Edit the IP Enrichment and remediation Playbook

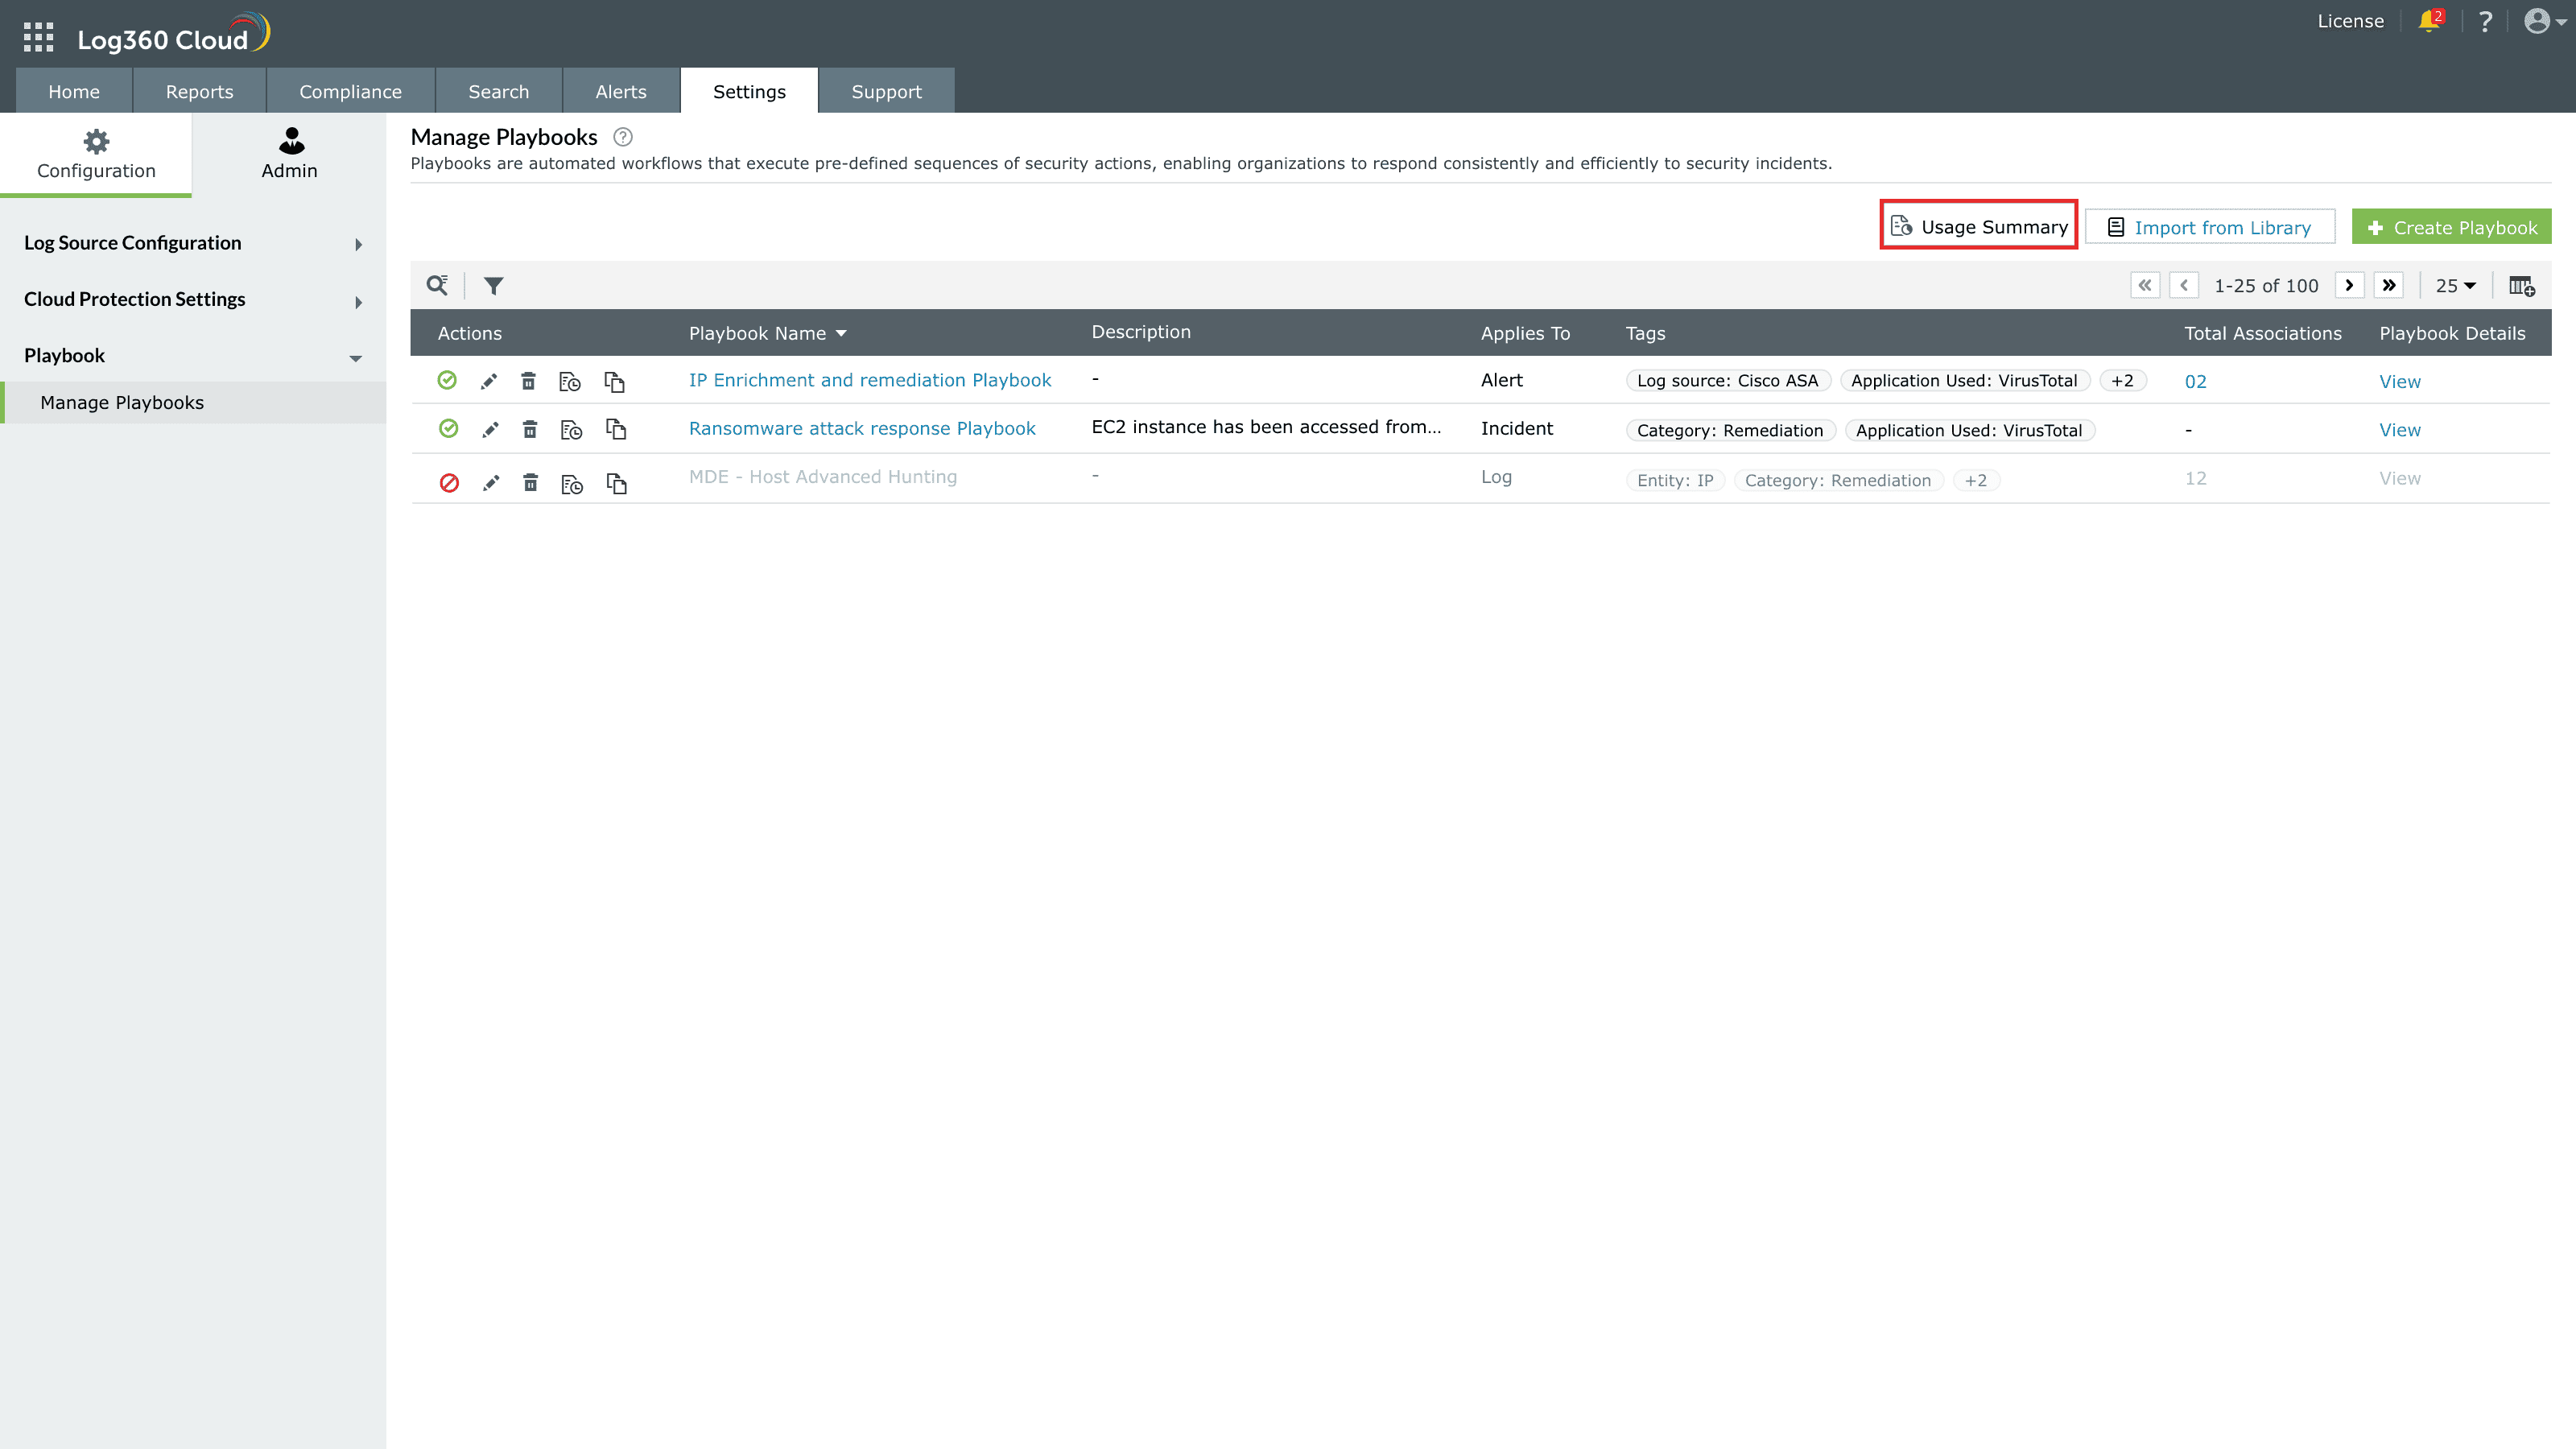click(489, 381)
